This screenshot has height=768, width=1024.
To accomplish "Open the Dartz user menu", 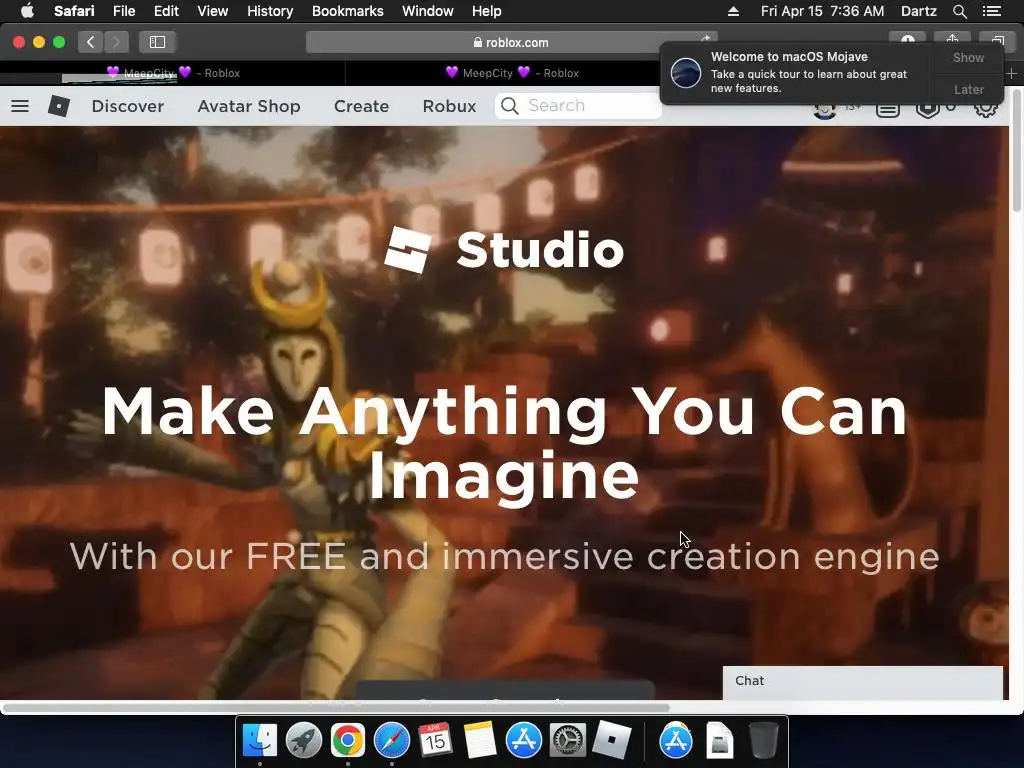I will pos(919,11).
